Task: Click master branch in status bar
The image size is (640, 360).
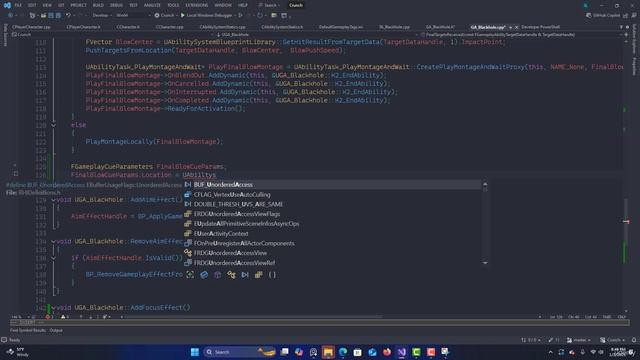Action: [x=579, y=340]
